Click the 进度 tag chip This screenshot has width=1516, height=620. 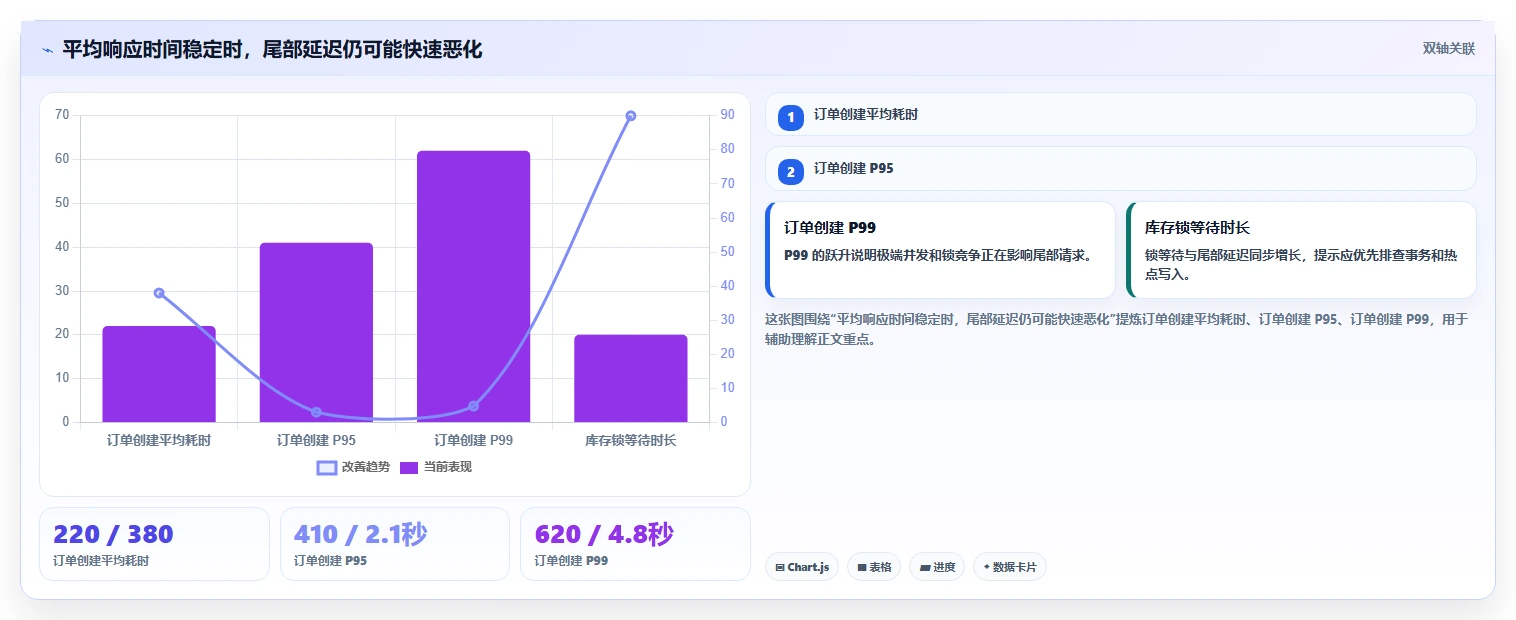(937, 567)
